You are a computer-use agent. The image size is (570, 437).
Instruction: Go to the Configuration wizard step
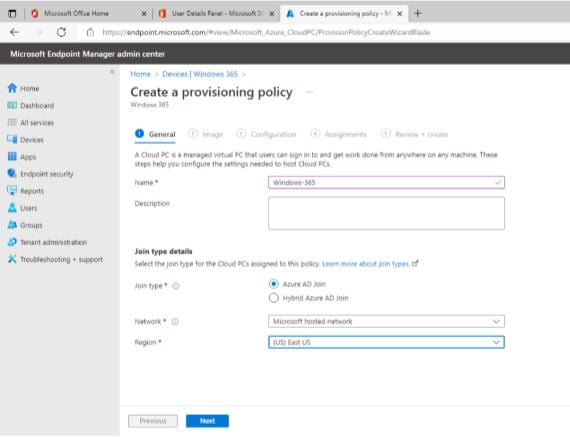coord(266,134)
